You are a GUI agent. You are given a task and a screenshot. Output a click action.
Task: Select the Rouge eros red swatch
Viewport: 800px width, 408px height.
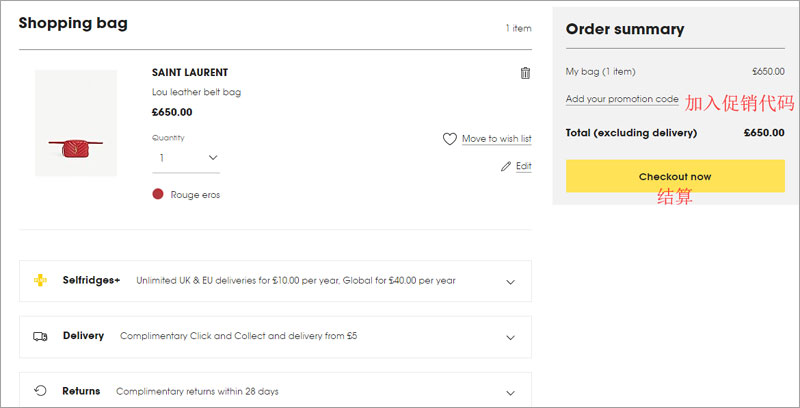(158, 194)
